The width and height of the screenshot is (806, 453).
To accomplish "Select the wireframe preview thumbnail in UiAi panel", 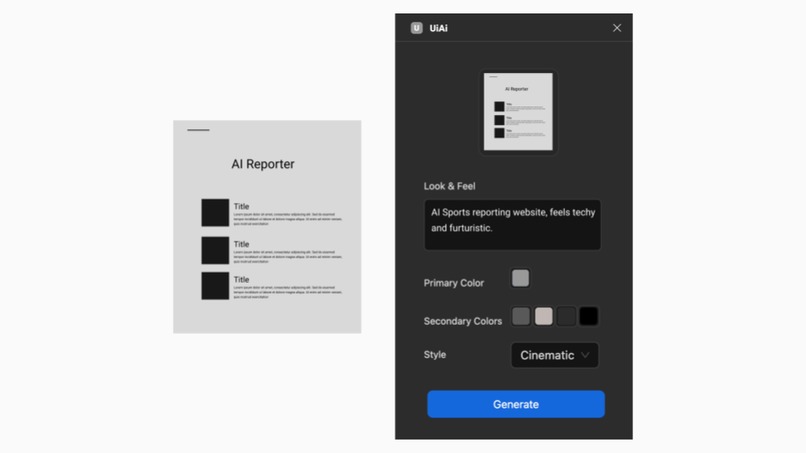I will [x=518, y=112].
